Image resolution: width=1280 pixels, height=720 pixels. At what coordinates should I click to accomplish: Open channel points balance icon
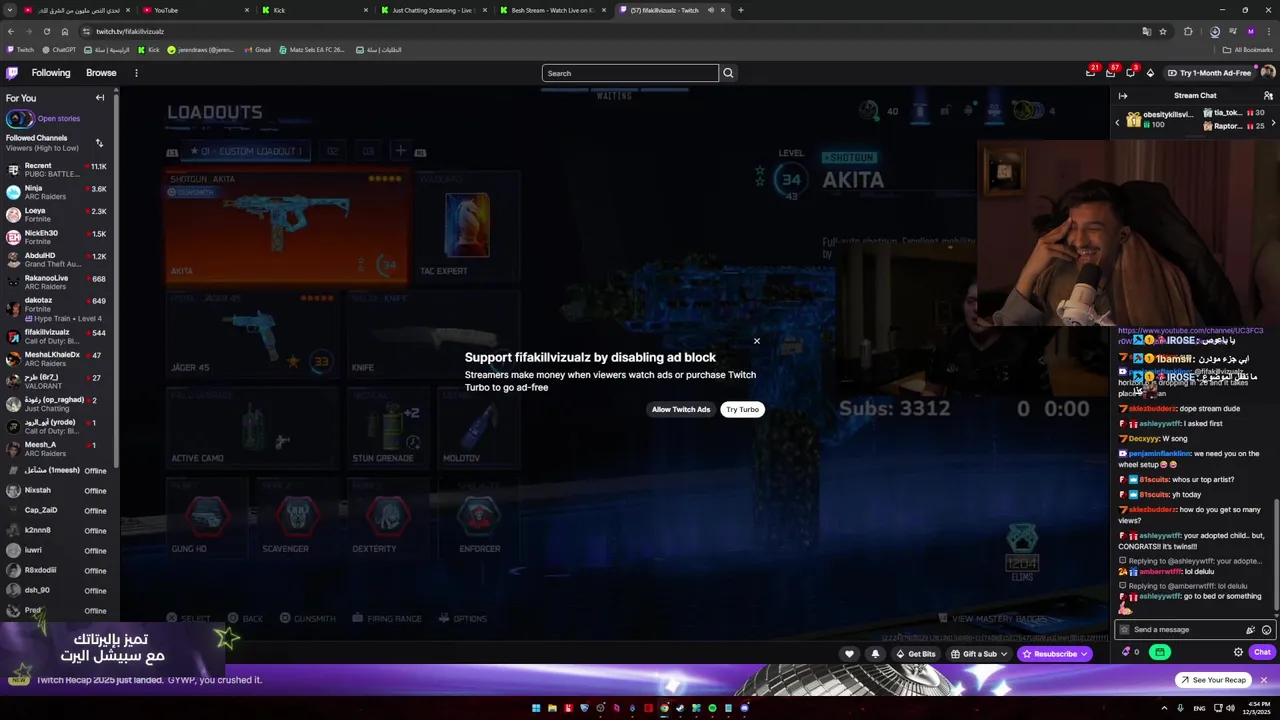pyautogui.click(x=1130, y=652)
